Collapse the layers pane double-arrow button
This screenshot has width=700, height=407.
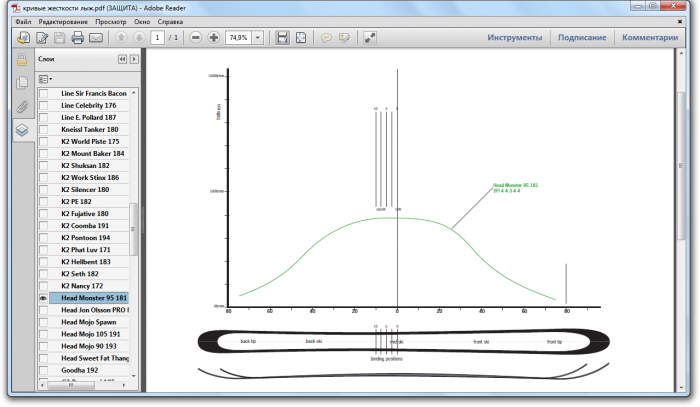pos(122,59)
